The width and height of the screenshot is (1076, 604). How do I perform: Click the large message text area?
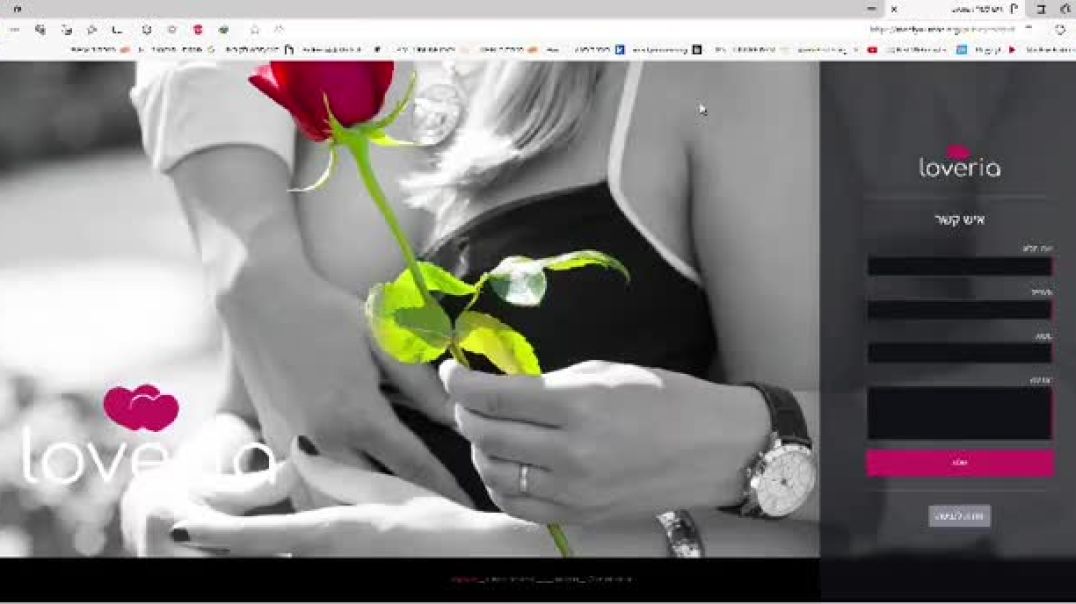pos(959,413)
